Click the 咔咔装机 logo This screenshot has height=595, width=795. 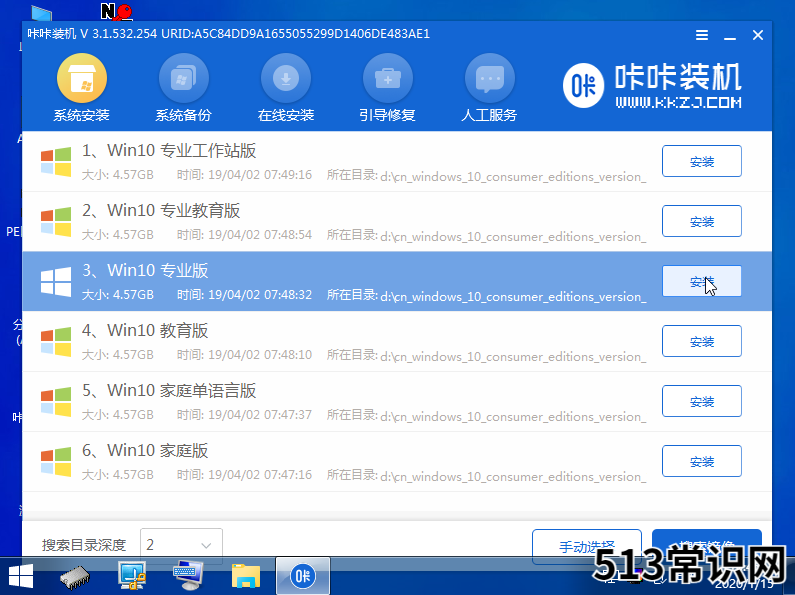click(x=653, y=85)
